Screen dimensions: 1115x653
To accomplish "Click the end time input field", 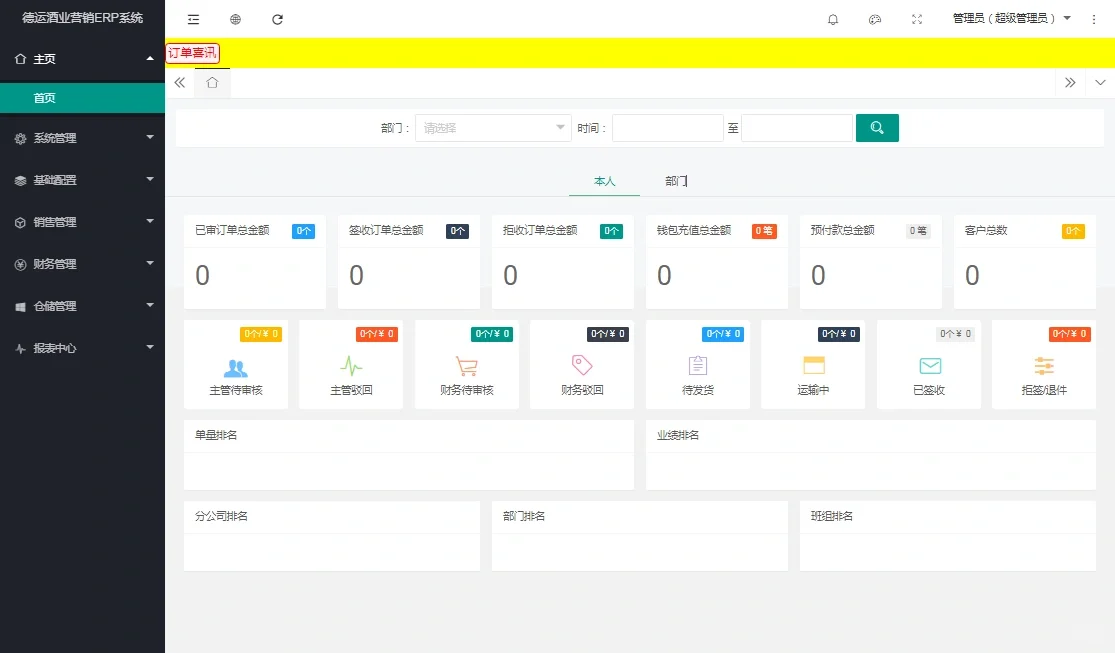I will [796, 128].
